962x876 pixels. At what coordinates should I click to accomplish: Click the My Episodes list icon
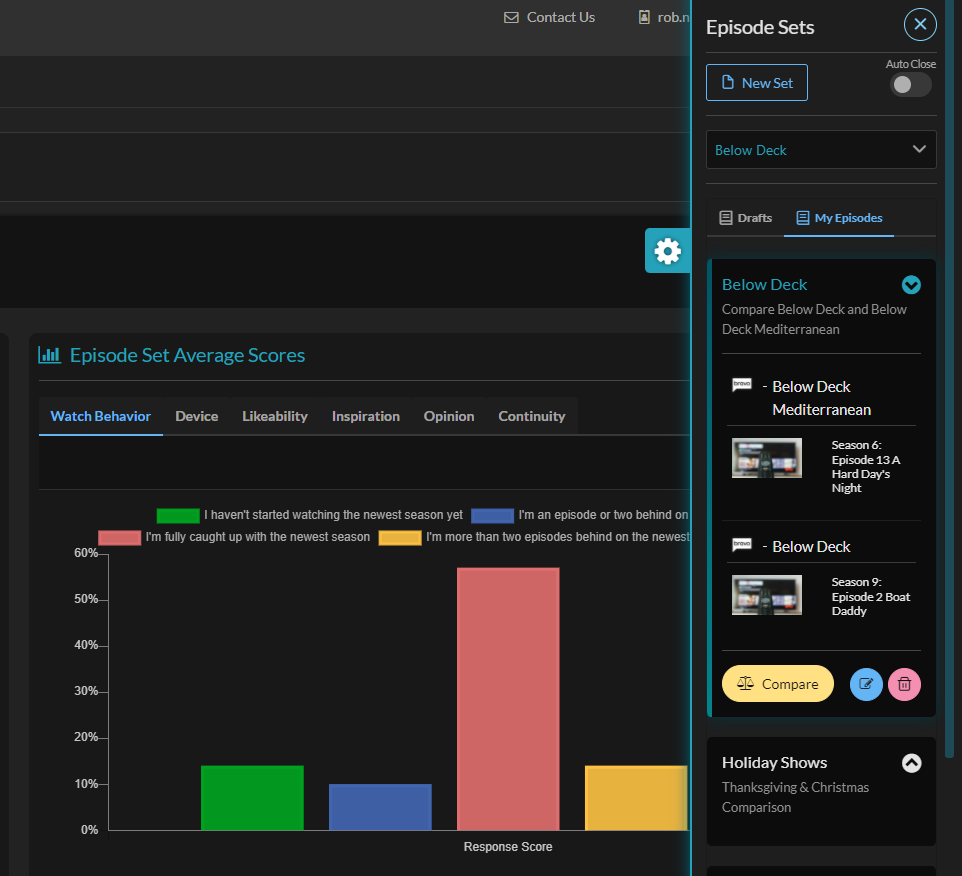click(x=802, y=218)
